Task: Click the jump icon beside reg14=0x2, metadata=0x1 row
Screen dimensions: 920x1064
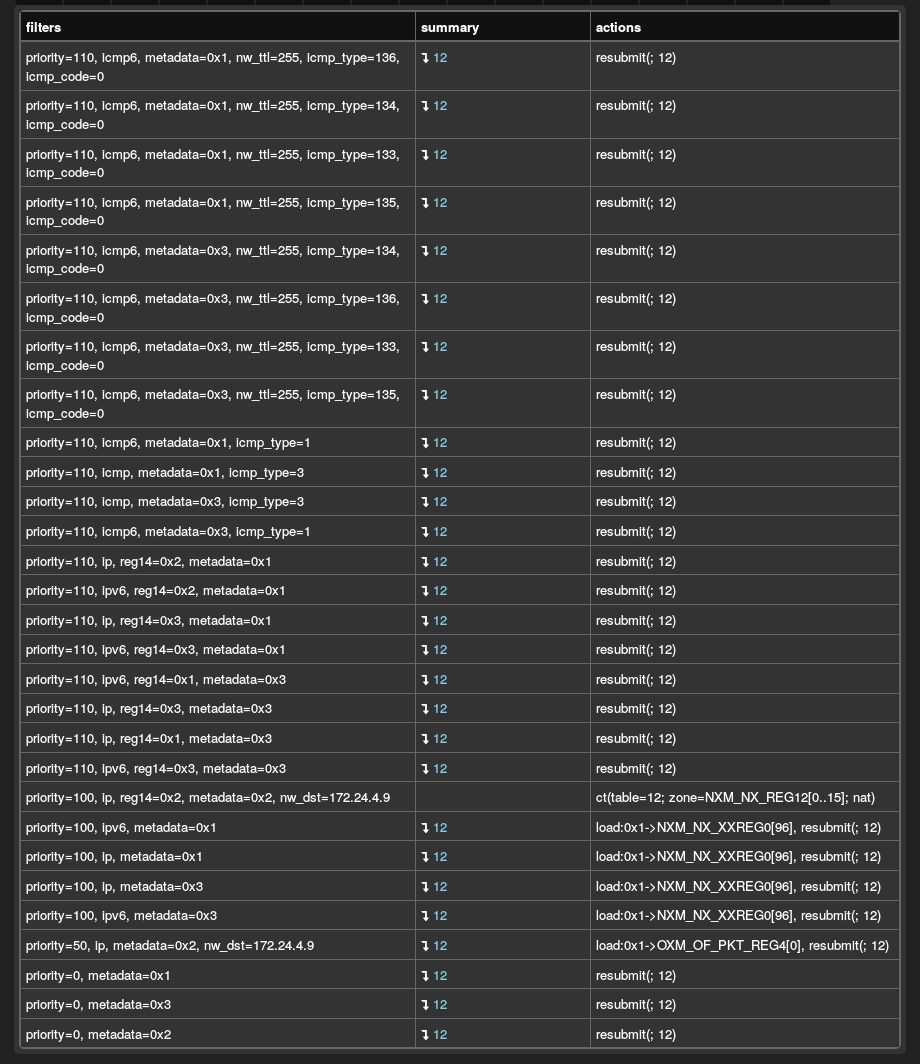Action: [x=427, y=561]
